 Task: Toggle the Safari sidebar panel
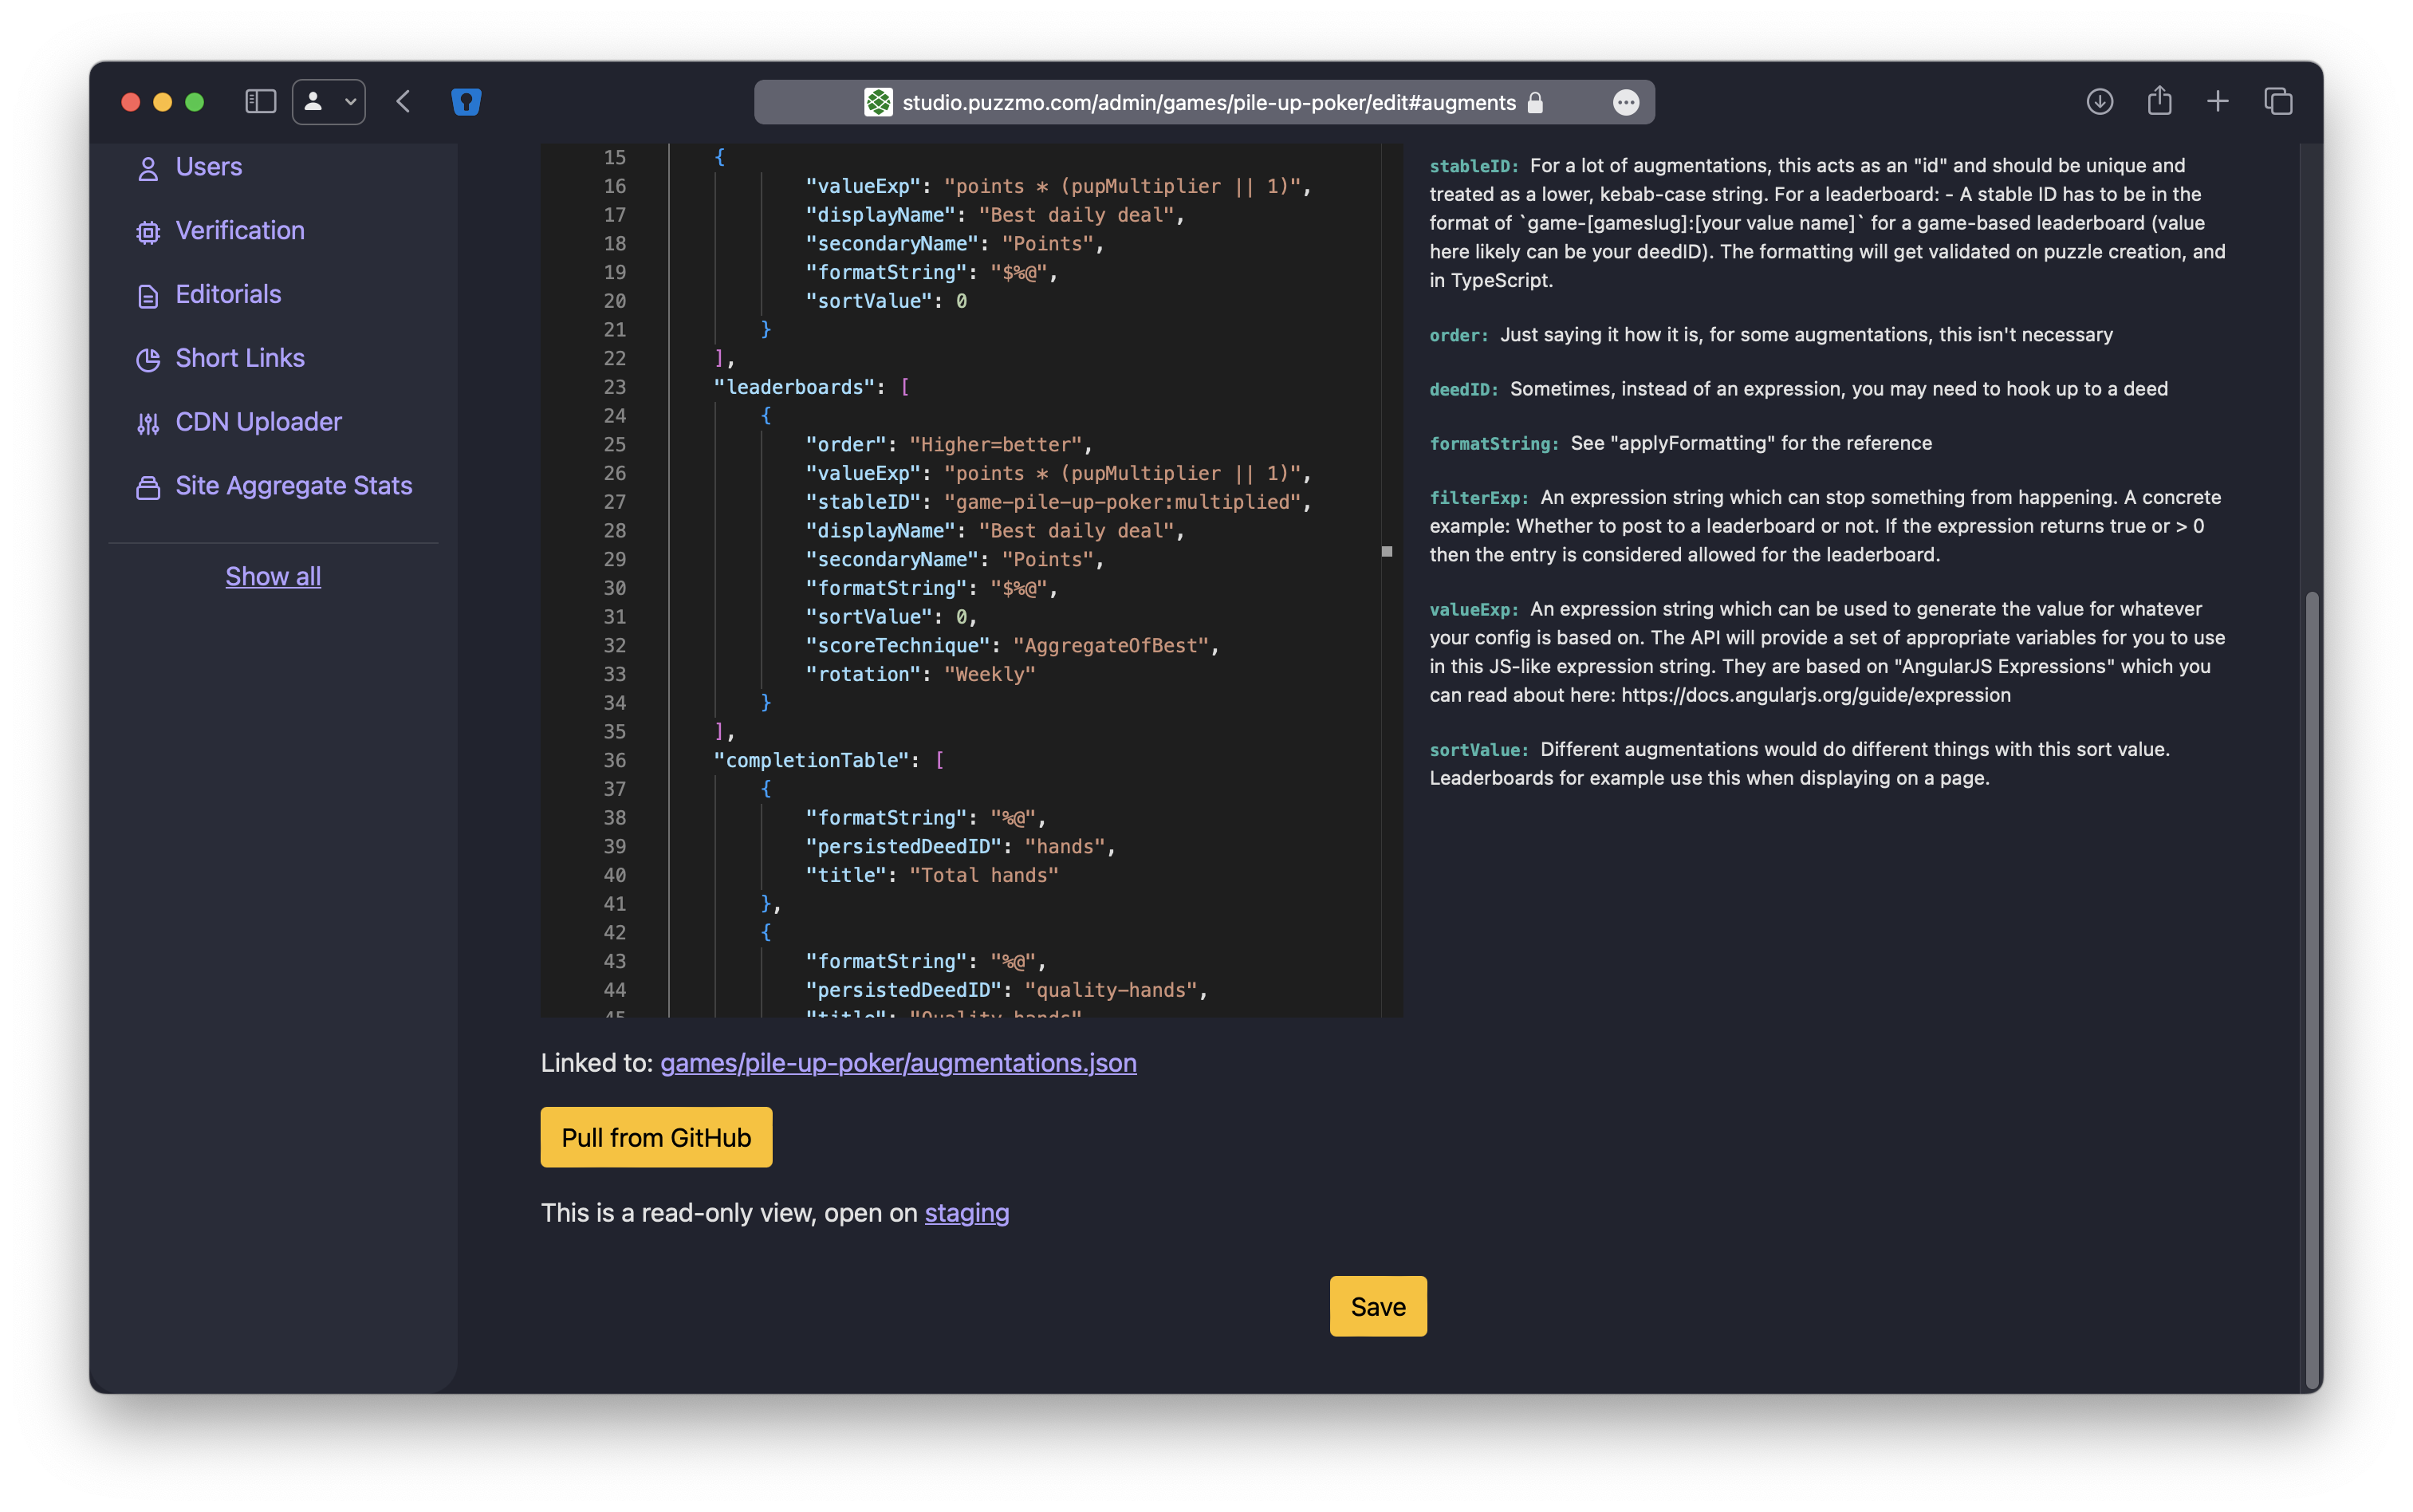tap(260, 102)
